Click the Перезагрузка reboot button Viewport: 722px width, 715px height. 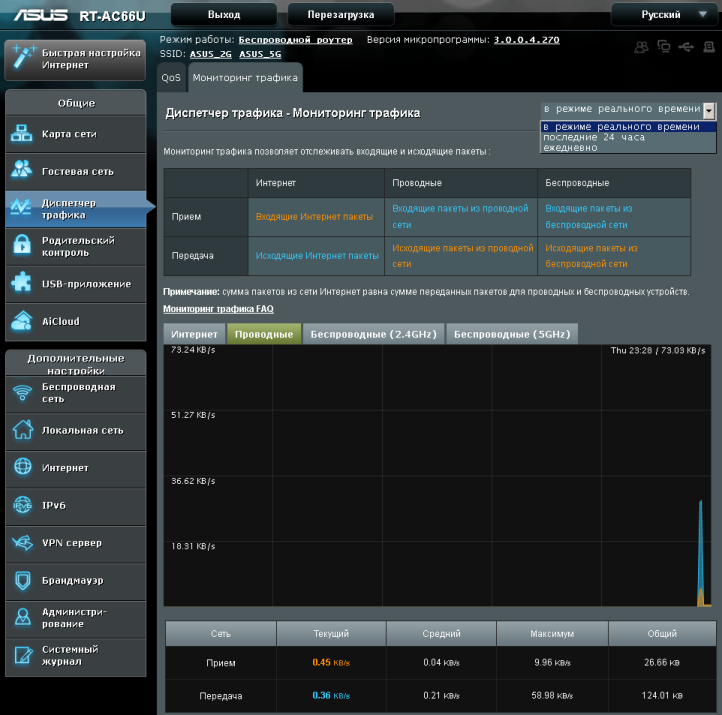pyautogui.click(x=341, y=14)
